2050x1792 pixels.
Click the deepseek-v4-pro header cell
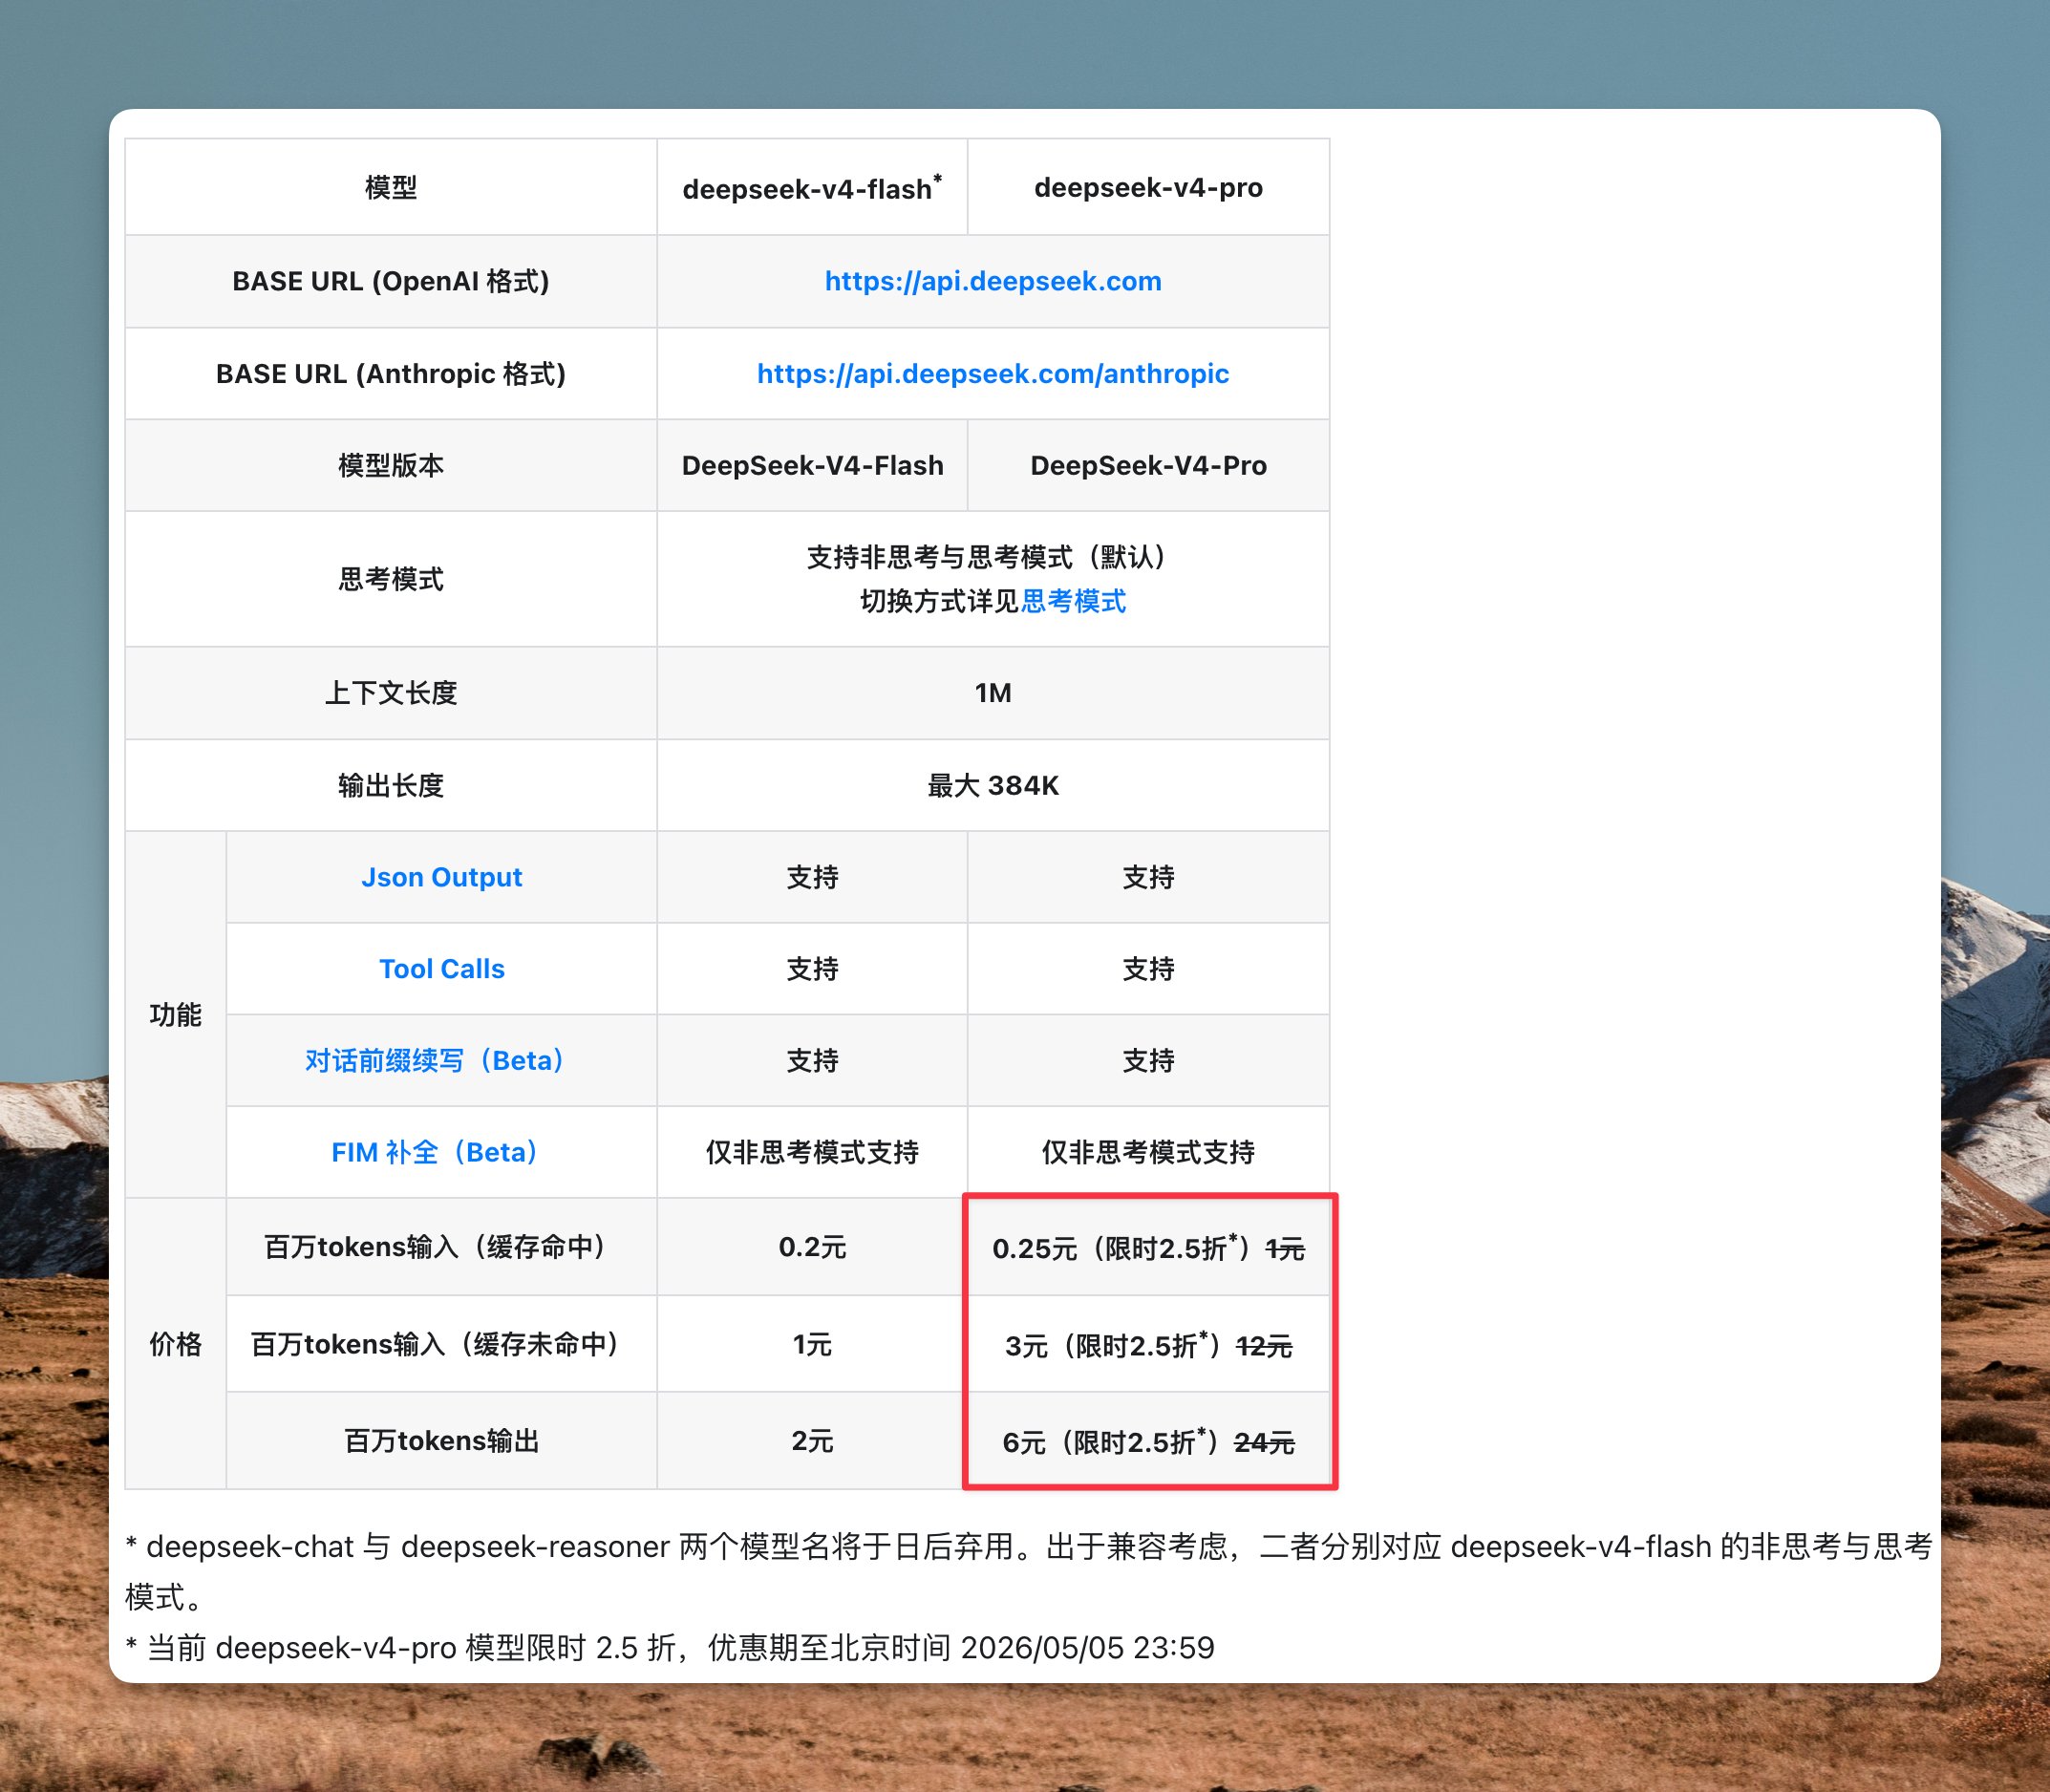(1148, 188)
